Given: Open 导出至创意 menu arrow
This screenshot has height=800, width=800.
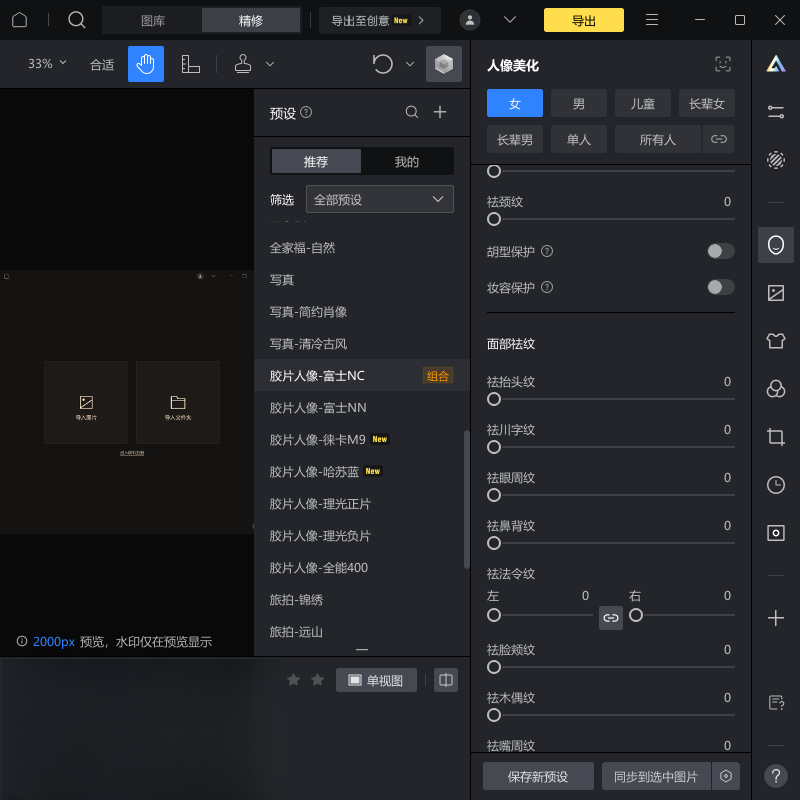Looking at the screenshot, I should click(x=421, y=20).
